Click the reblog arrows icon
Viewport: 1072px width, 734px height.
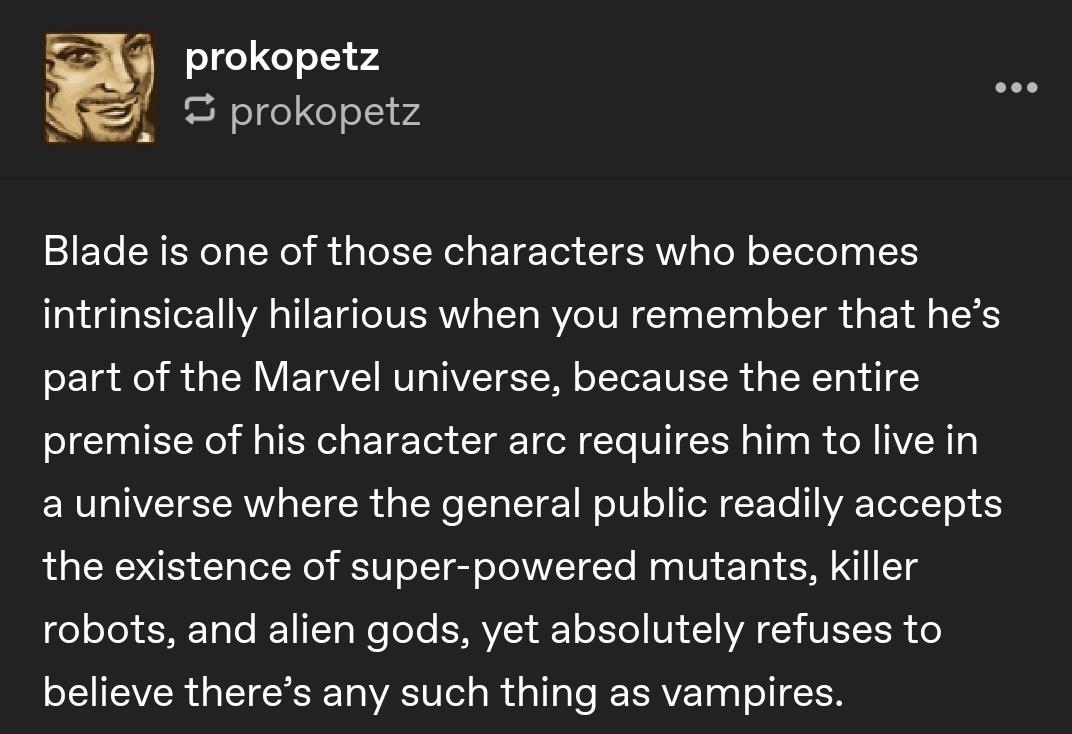201,111
